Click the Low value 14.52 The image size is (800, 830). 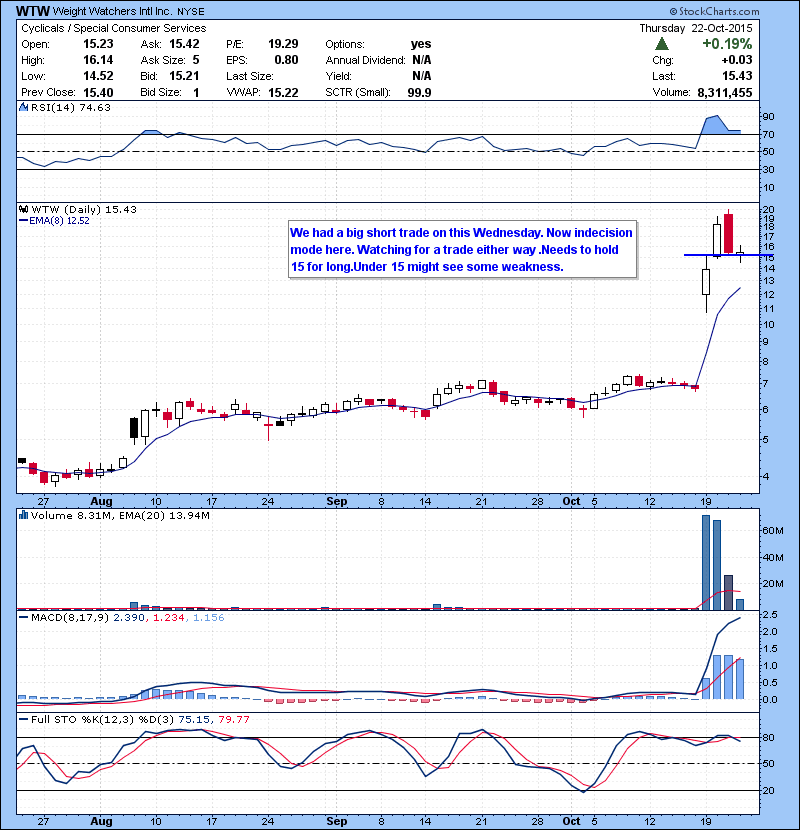point(98,76)
